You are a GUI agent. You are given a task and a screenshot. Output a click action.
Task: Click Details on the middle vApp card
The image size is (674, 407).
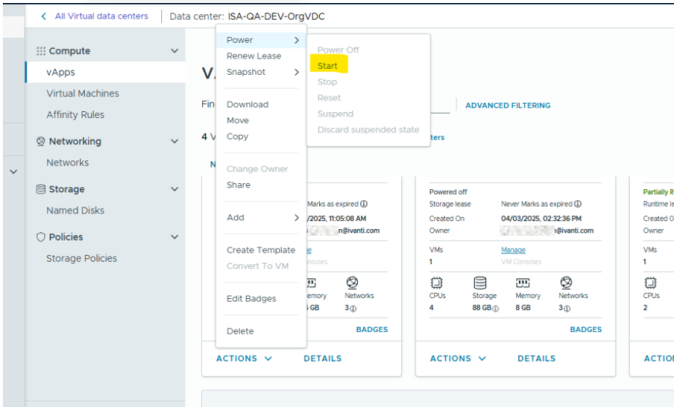coord(537,358)
